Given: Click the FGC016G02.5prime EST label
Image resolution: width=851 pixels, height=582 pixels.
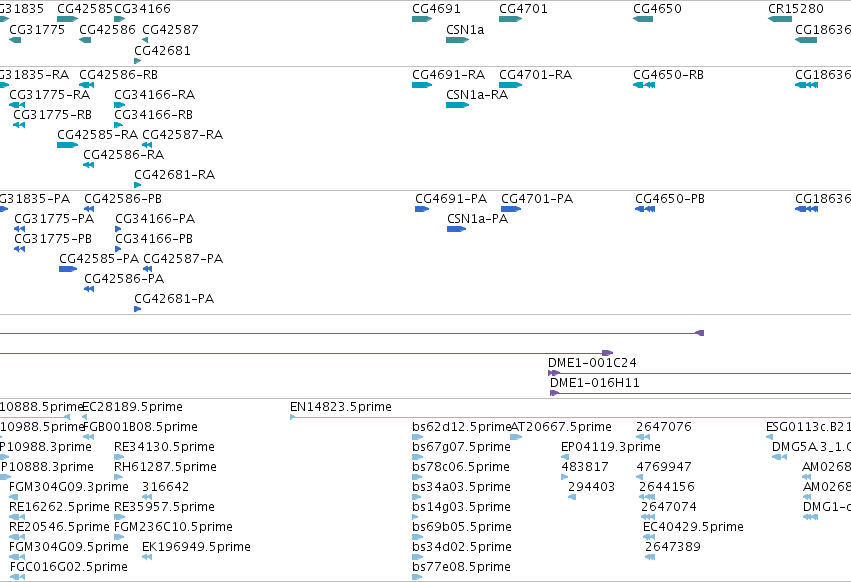Looking at the screenshot, I should [x=69, y=567].
